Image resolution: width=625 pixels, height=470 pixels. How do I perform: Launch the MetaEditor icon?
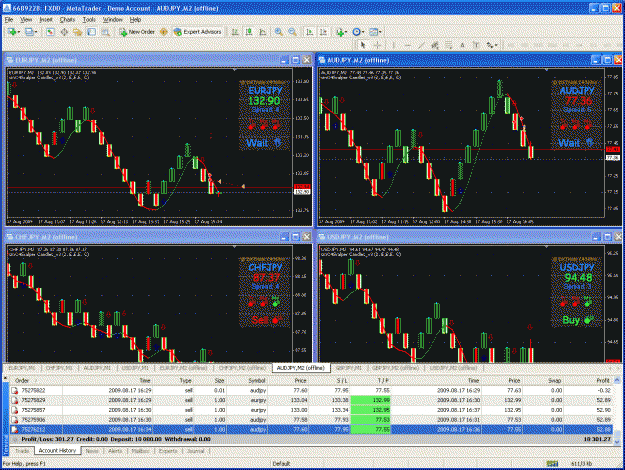pyautogui.click(x=163, y=32)
